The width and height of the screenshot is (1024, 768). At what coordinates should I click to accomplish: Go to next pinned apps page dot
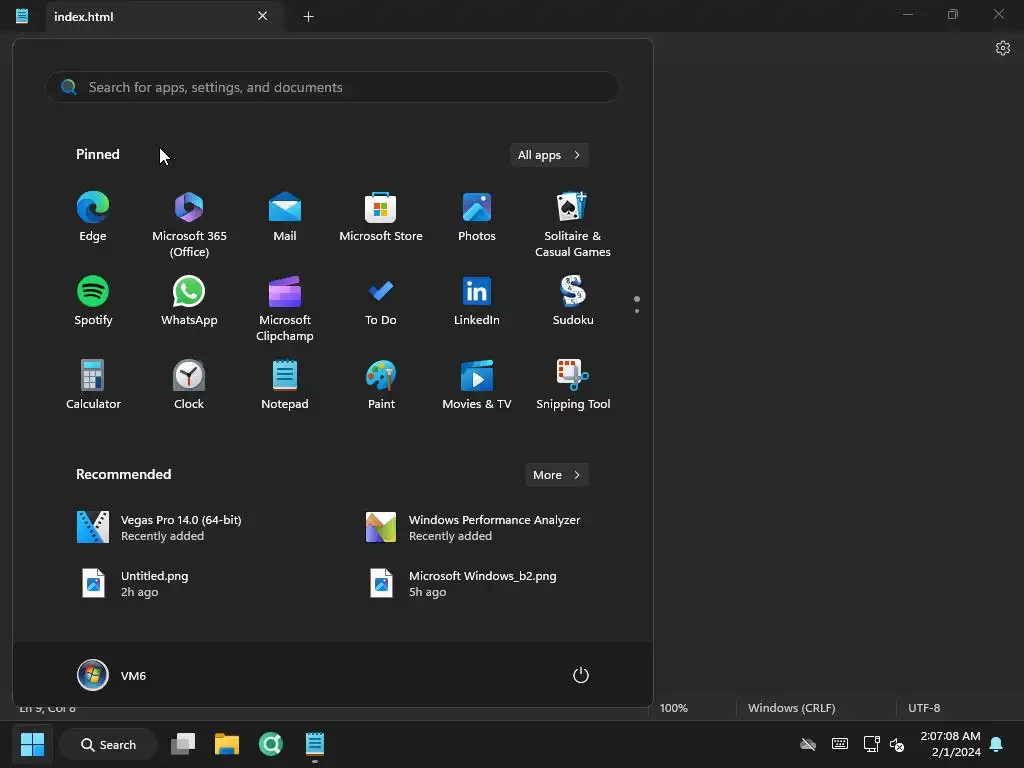[637, 311]
